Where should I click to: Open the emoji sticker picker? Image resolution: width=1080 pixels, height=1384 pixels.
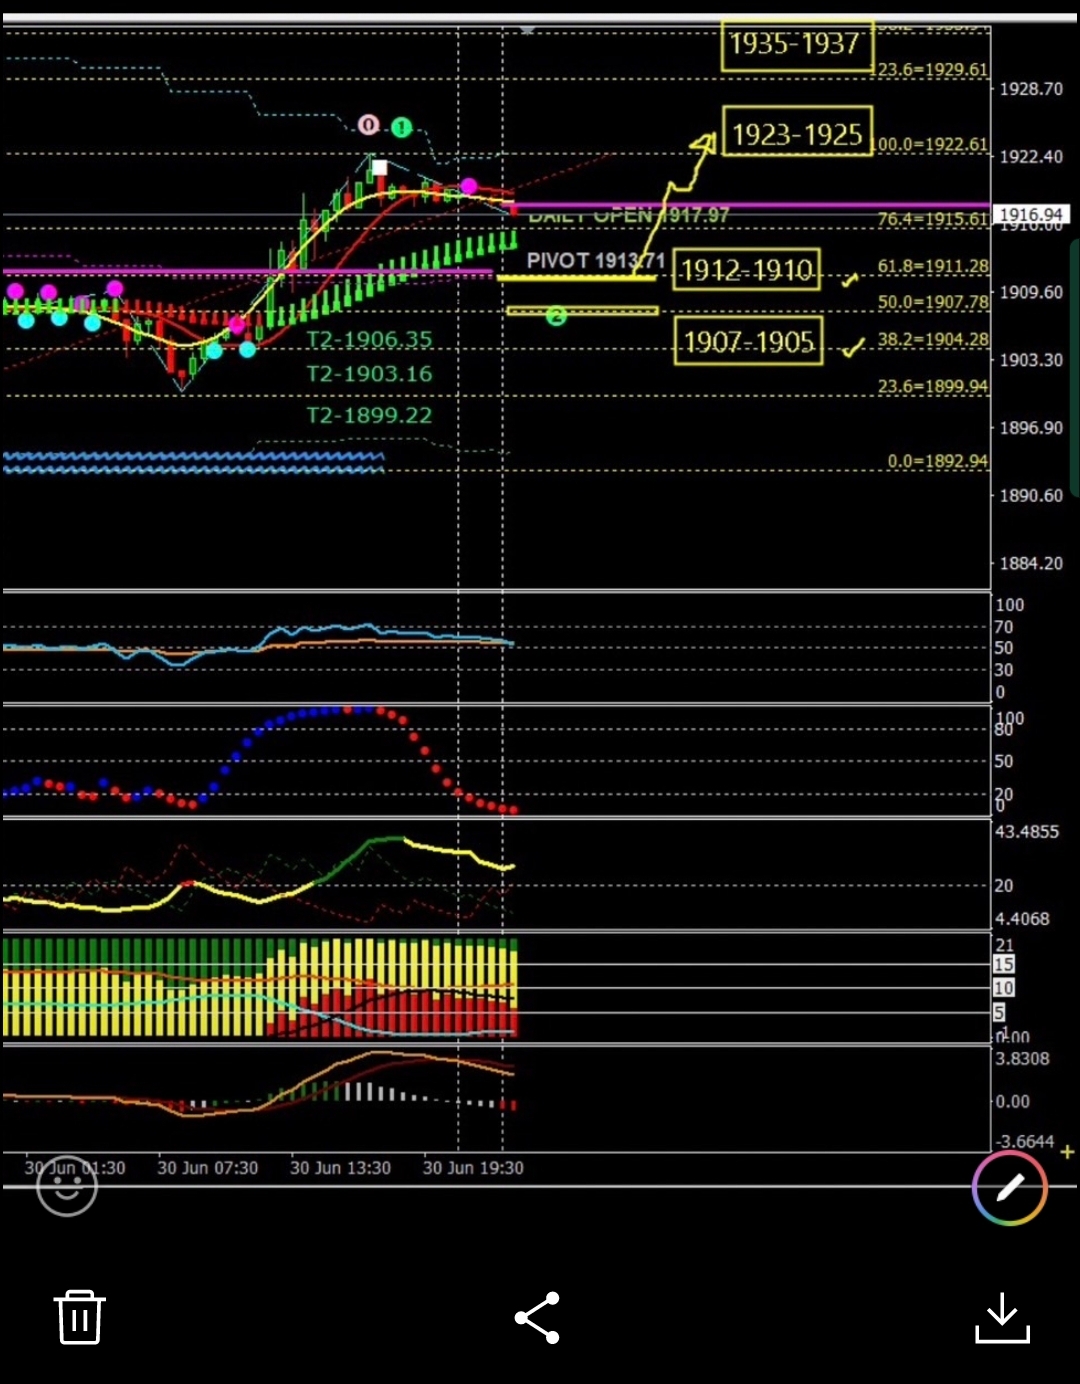(x=67, y=1186)
